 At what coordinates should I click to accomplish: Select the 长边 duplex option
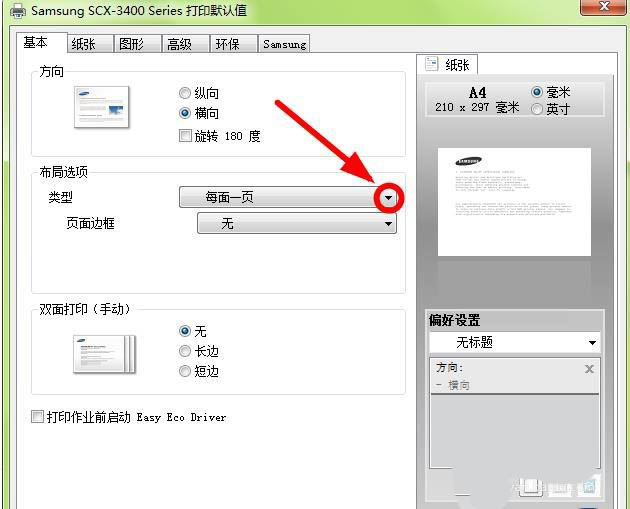pyautogui.click(x=184, y=351)
